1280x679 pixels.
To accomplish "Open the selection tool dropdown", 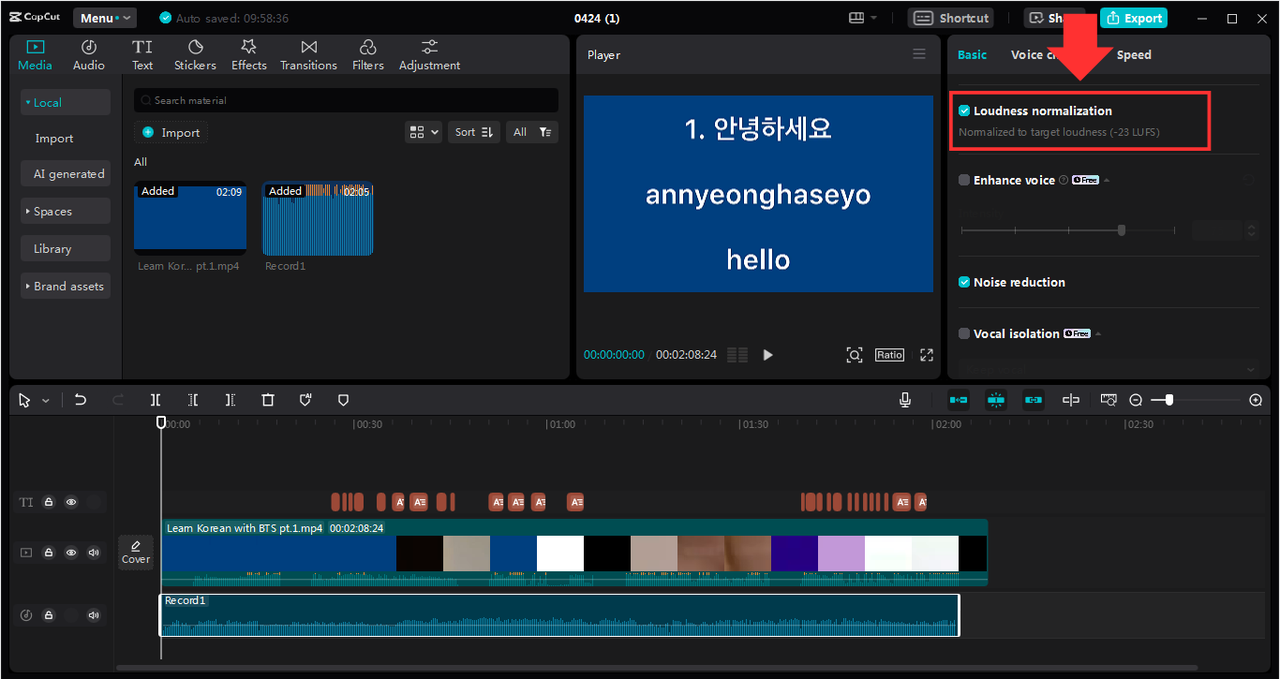I will 45,401.
